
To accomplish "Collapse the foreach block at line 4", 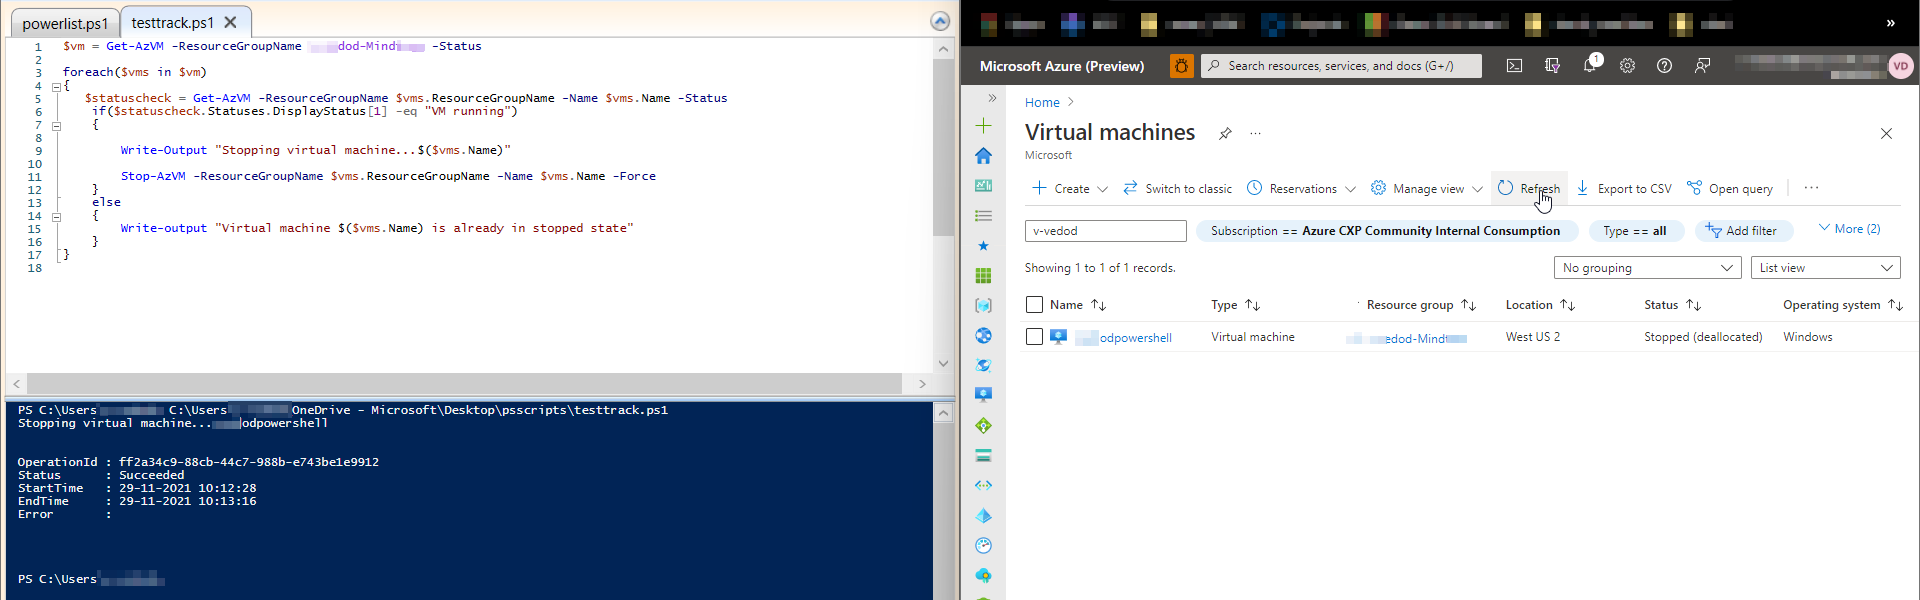I will click(x=56, y=87).
